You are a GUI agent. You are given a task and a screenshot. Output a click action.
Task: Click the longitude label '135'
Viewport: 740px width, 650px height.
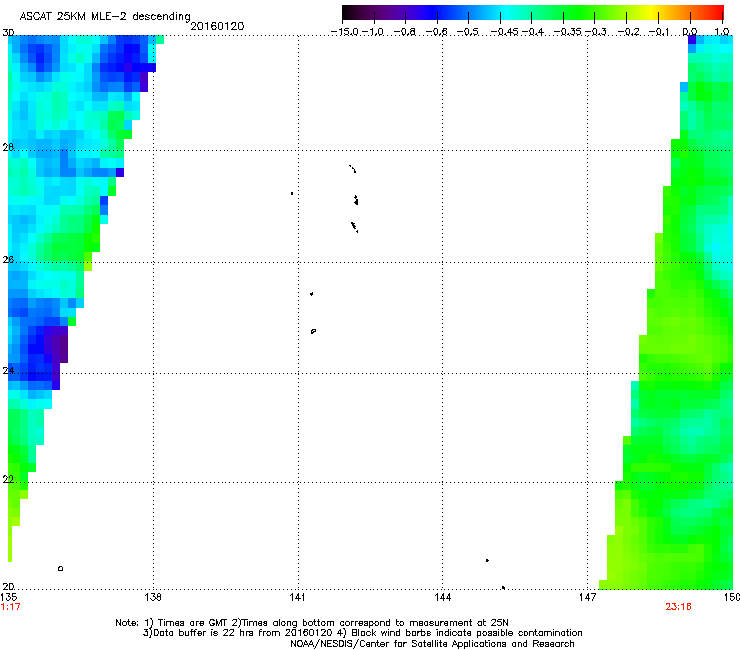tap(9, 597)
